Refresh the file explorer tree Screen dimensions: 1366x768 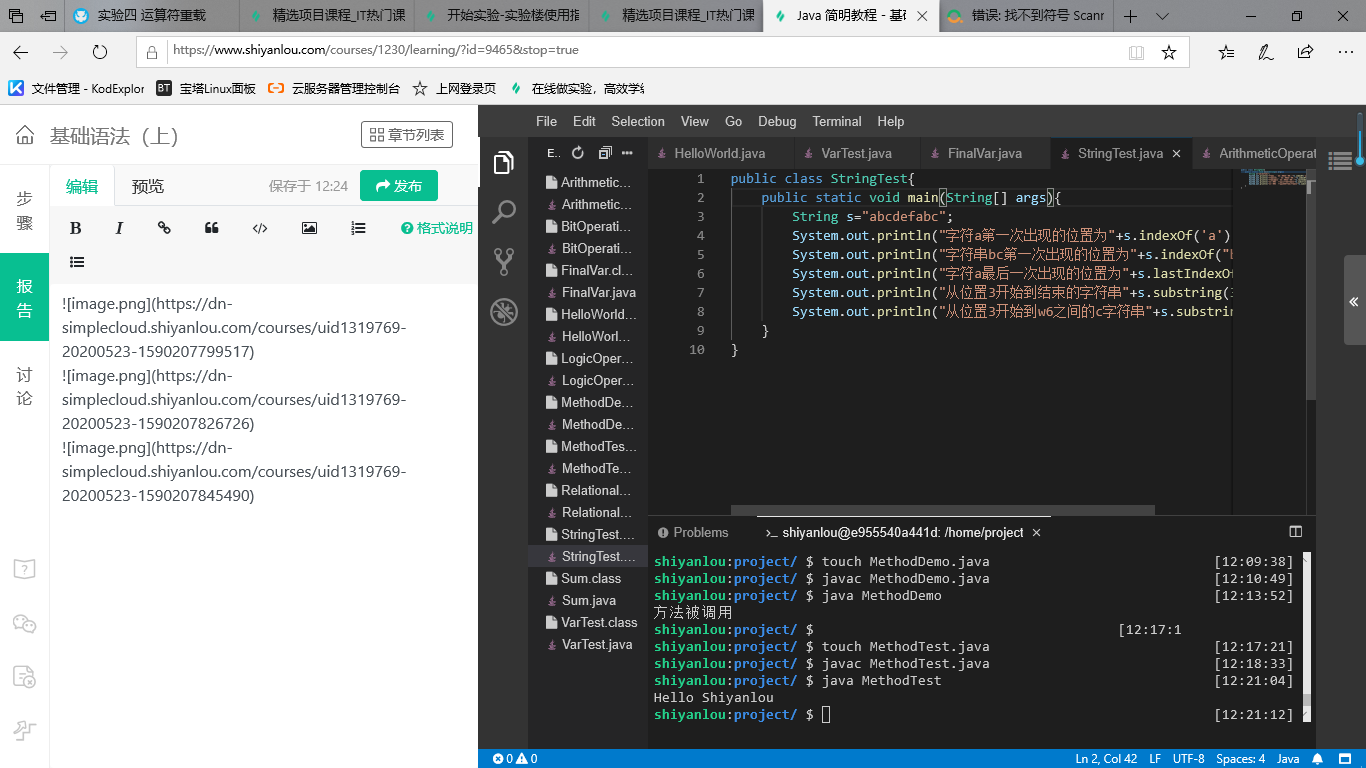tap(577, 153)
